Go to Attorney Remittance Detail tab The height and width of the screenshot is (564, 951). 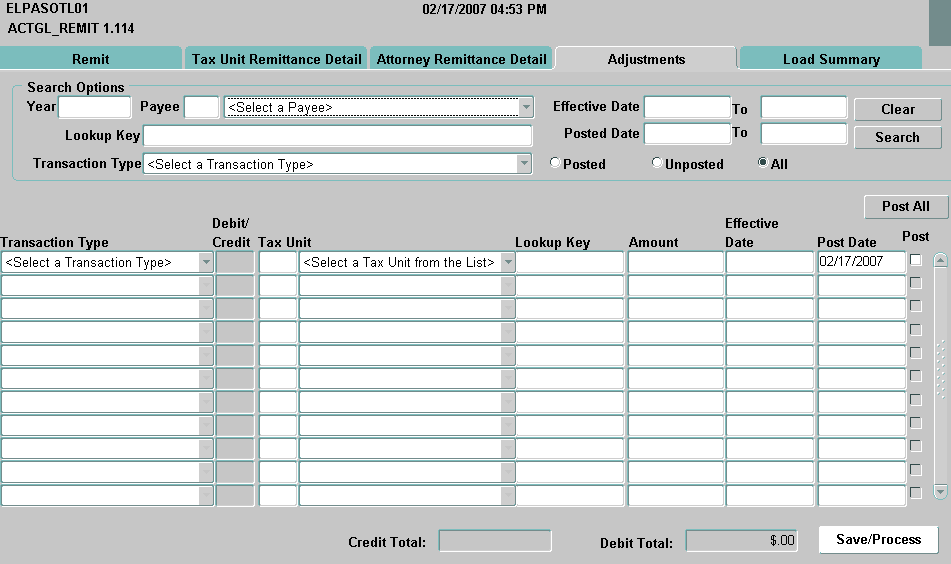click(x=461, y=59)
